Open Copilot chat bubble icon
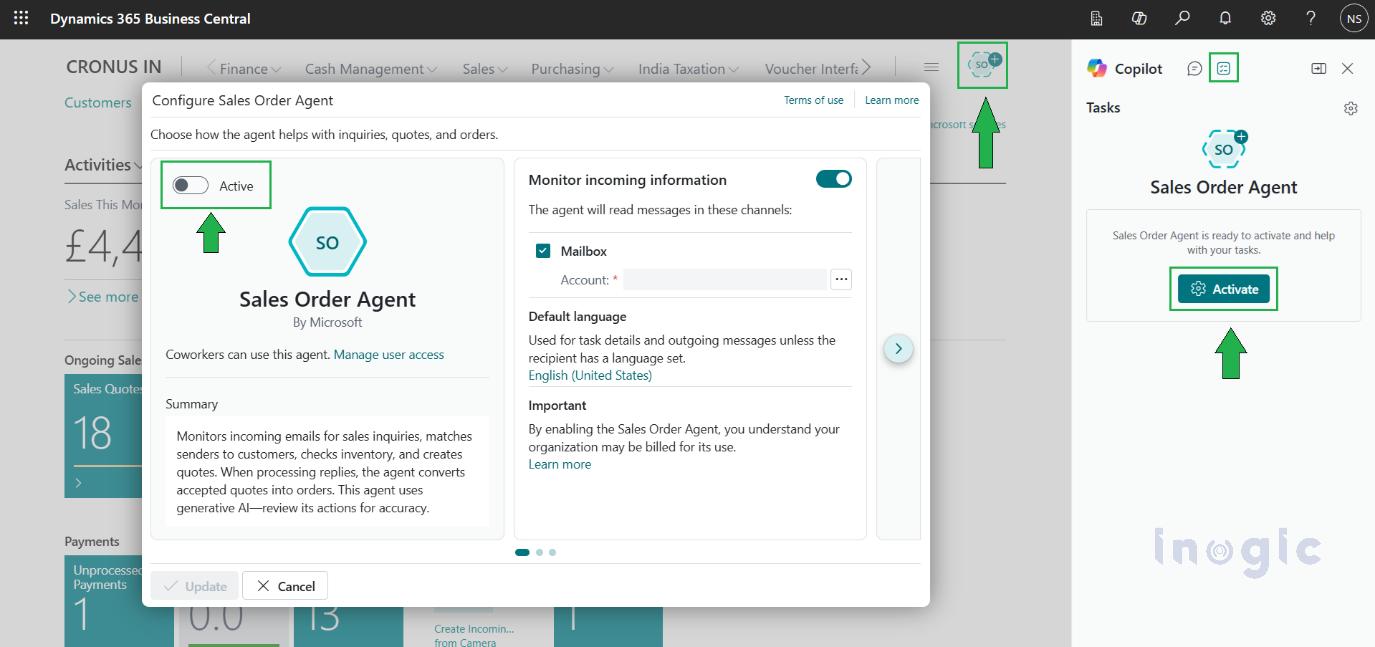Image resolution: width=1375 pixels, height=647 pixels. [x=1194, y=68]
